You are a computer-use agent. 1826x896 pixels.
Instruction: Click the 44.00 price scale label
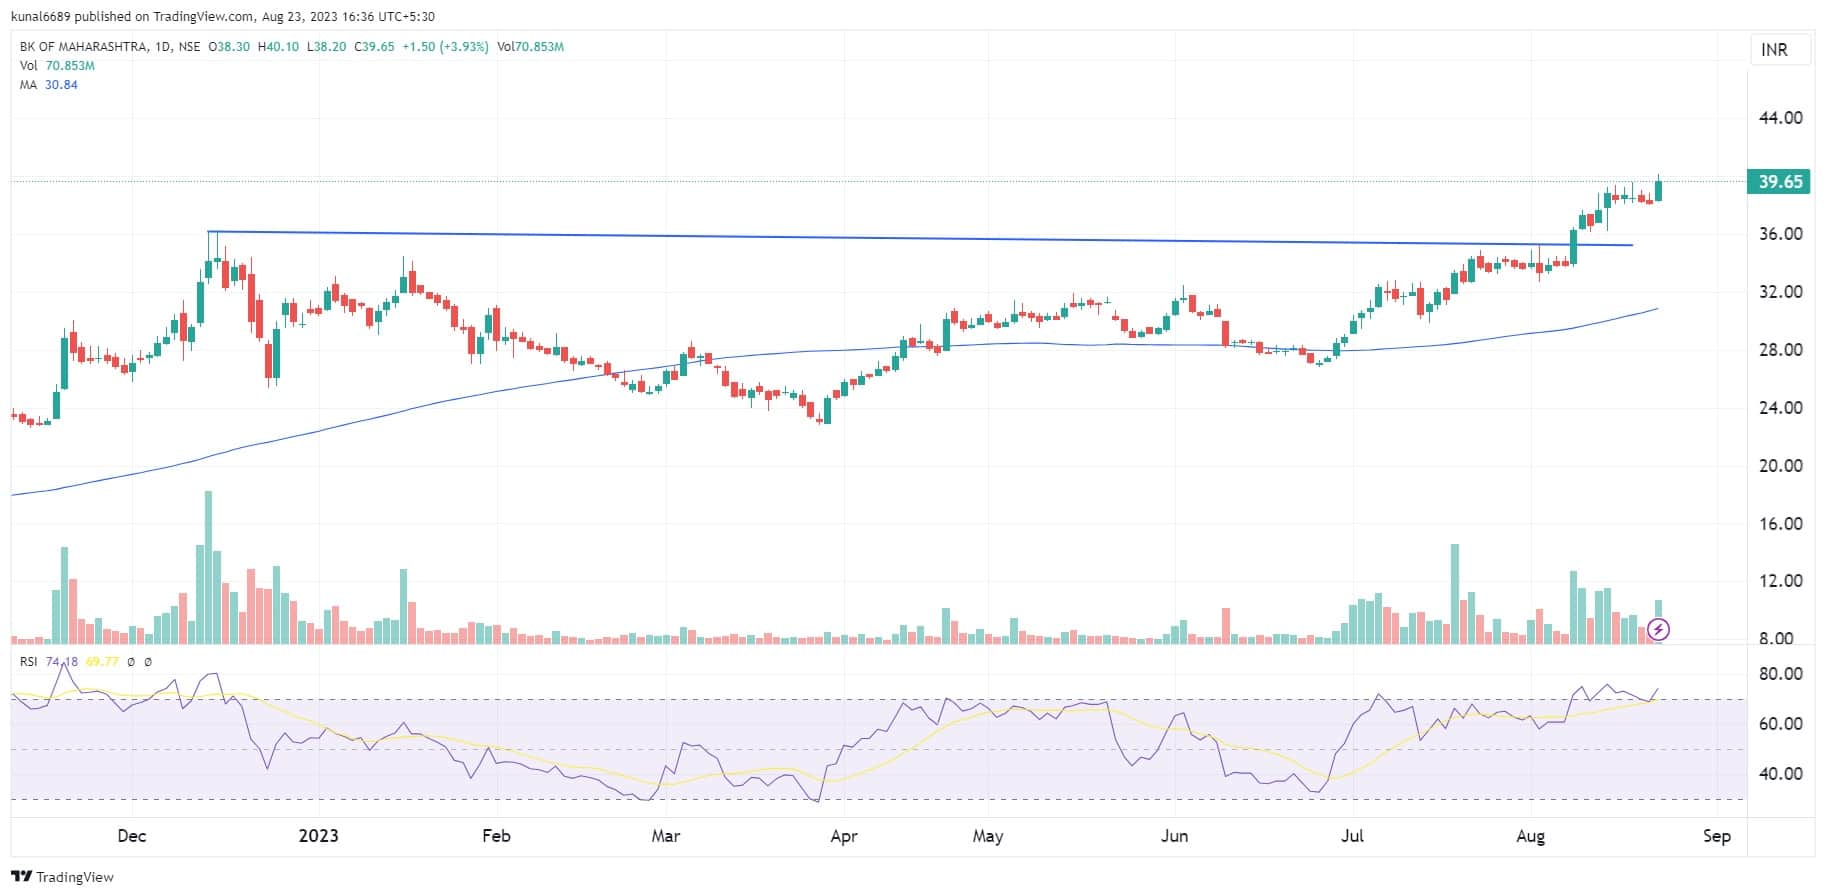click(x=1780, y=118)
